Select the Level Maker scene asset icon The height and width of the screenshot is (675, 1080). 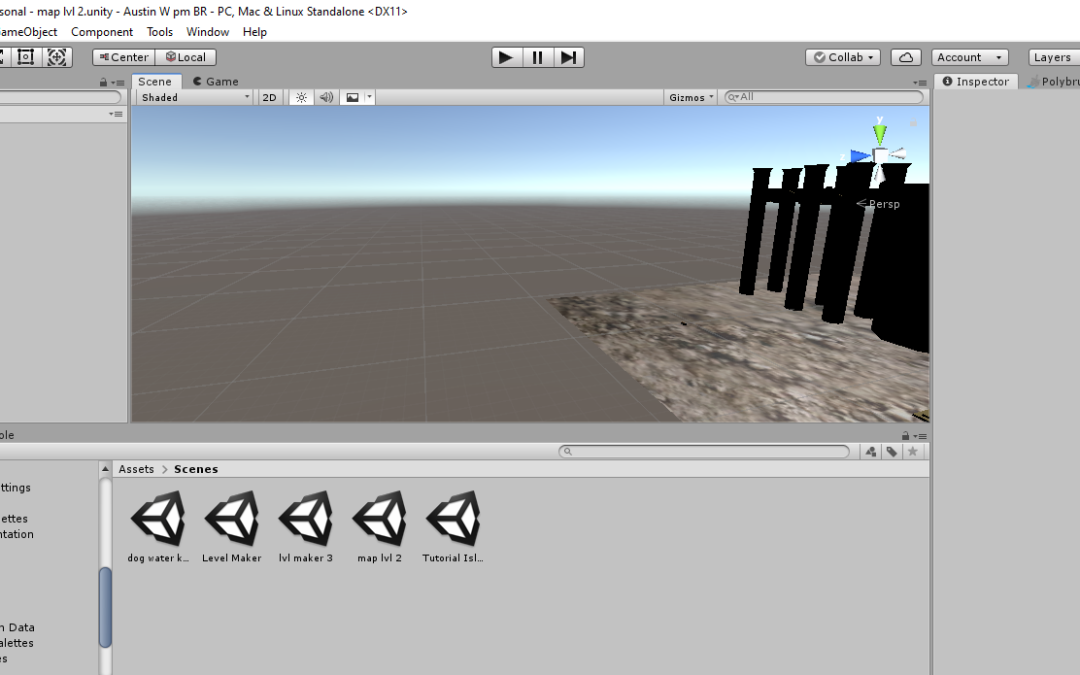click(231, 519)
